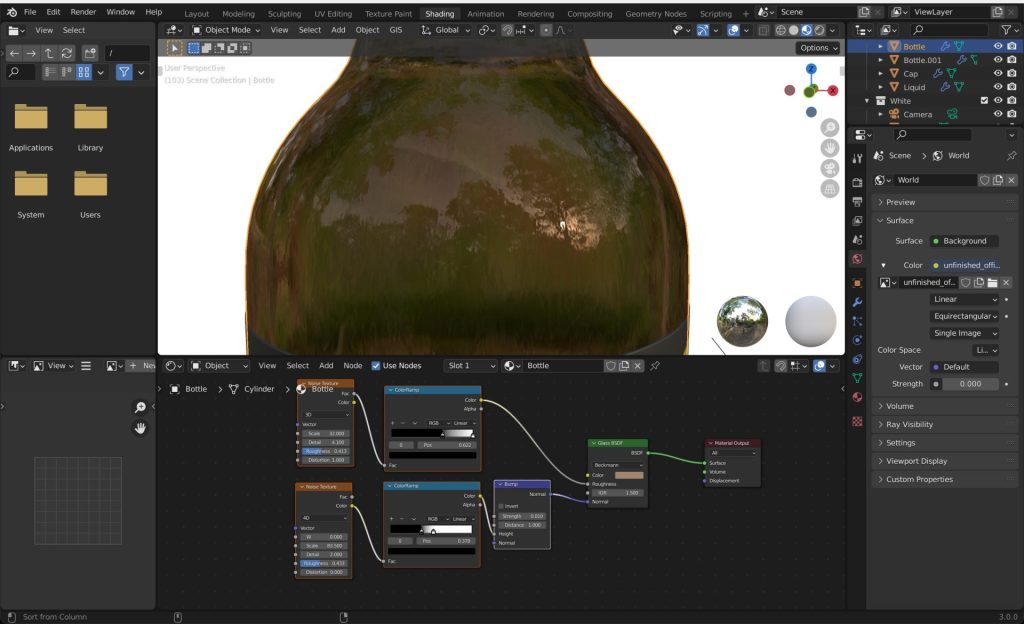Screen dimensions: 1024x624
Task: Click the camera view icon in viewport
Action: point(830,168)
